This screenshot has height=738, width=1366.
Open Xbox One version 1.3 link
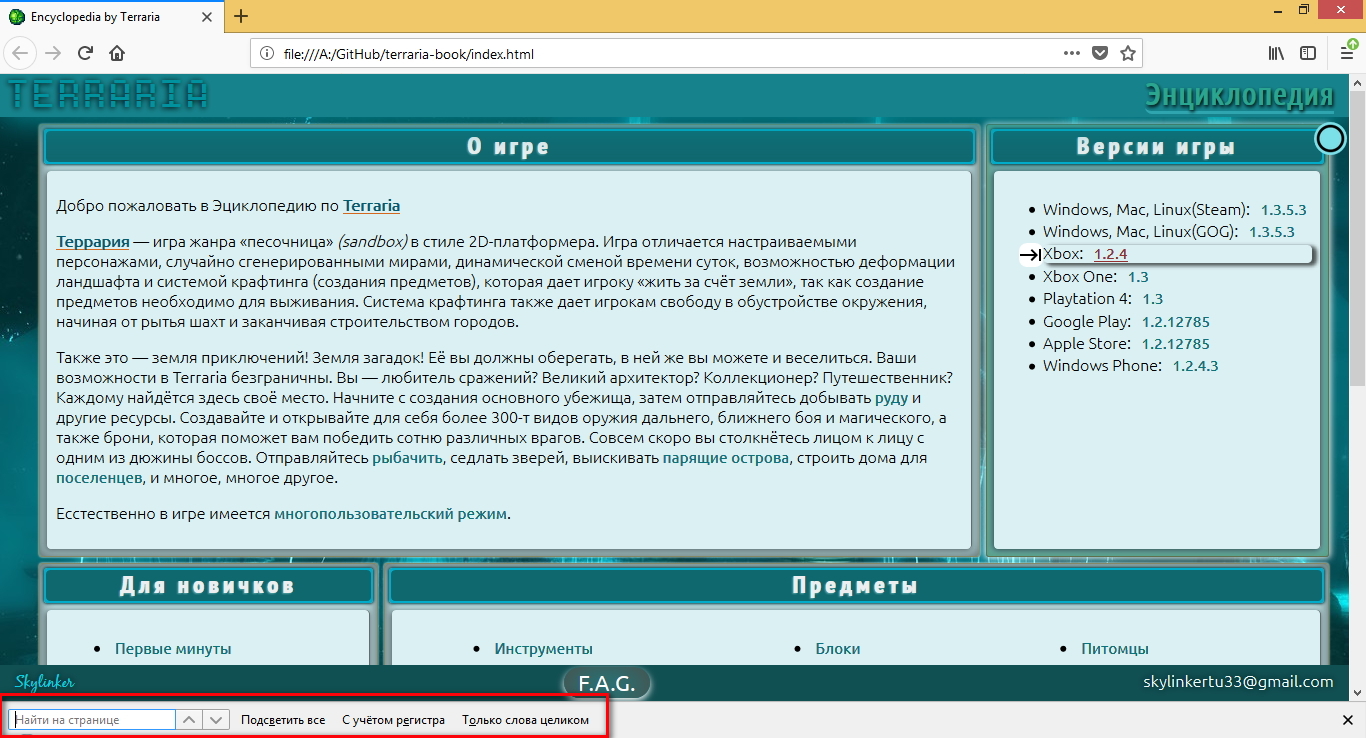click(1138, 277)
